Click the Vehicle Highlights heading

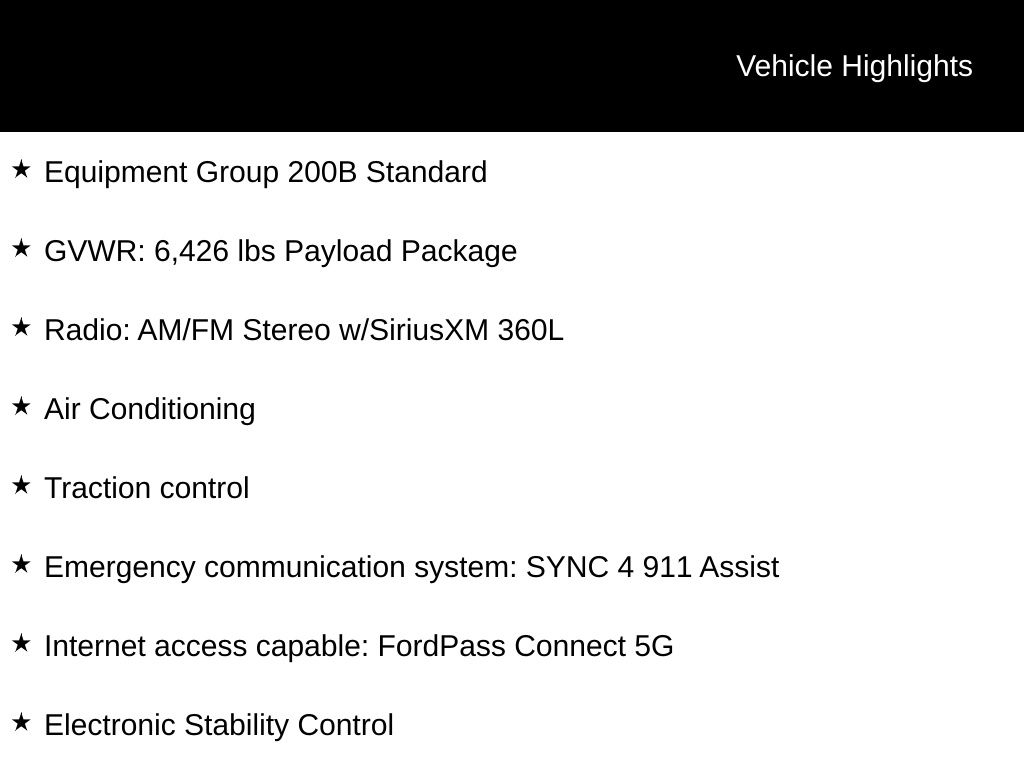tap(854, 66)
